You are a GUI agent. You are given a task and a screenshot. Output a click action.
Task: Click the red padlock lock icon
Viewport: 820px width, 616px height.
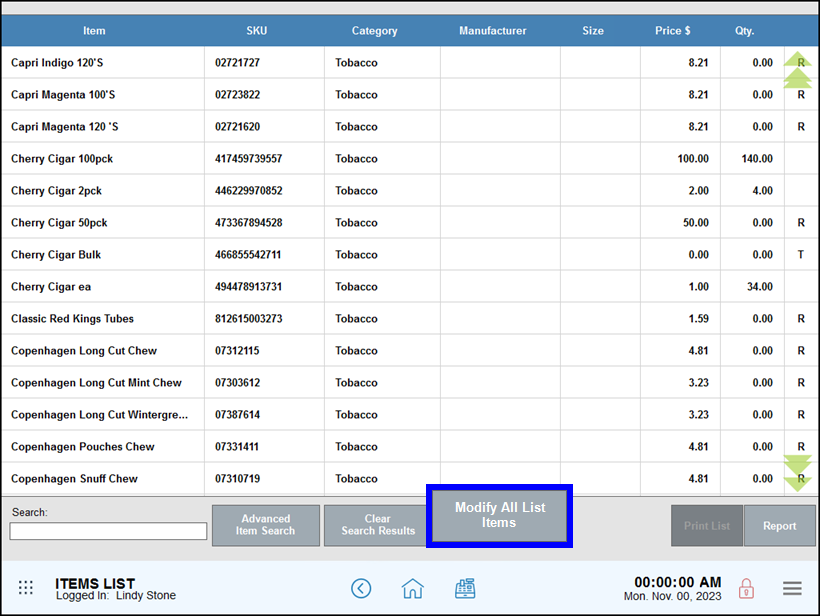(746, 588)
